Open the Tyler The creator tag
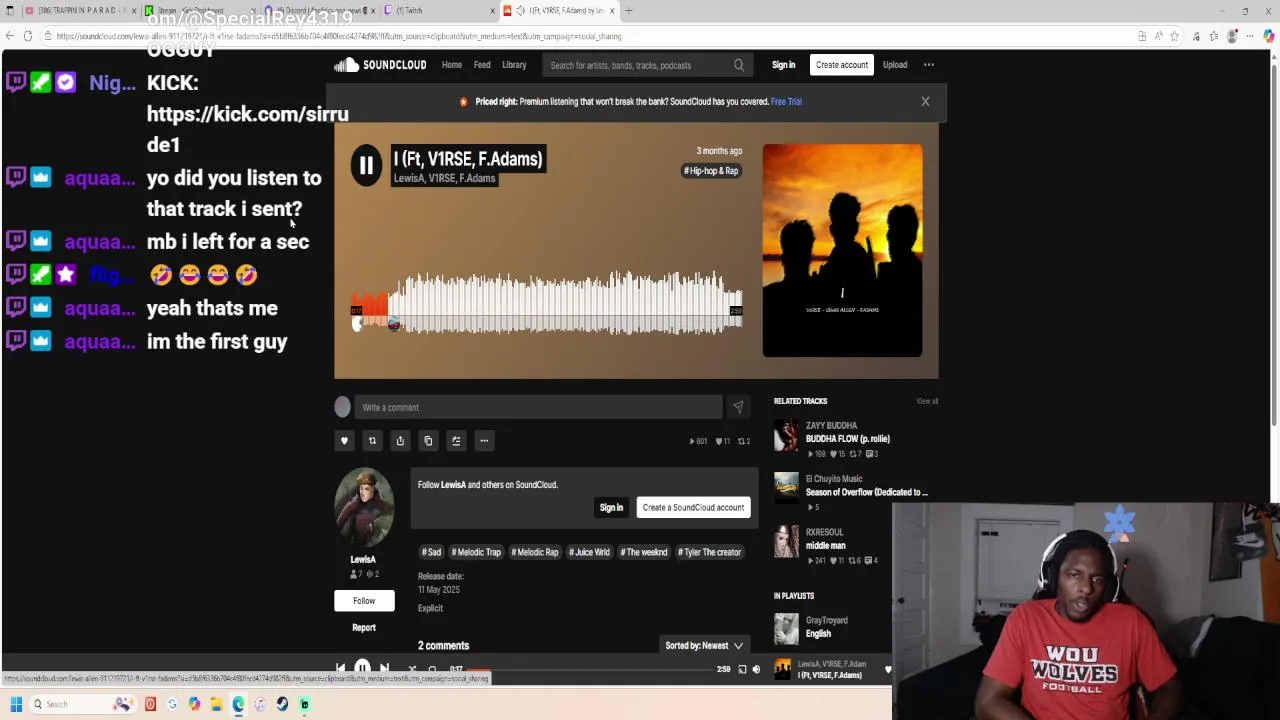Viewport: 1280px width, 720px height. tap(710, 552)
